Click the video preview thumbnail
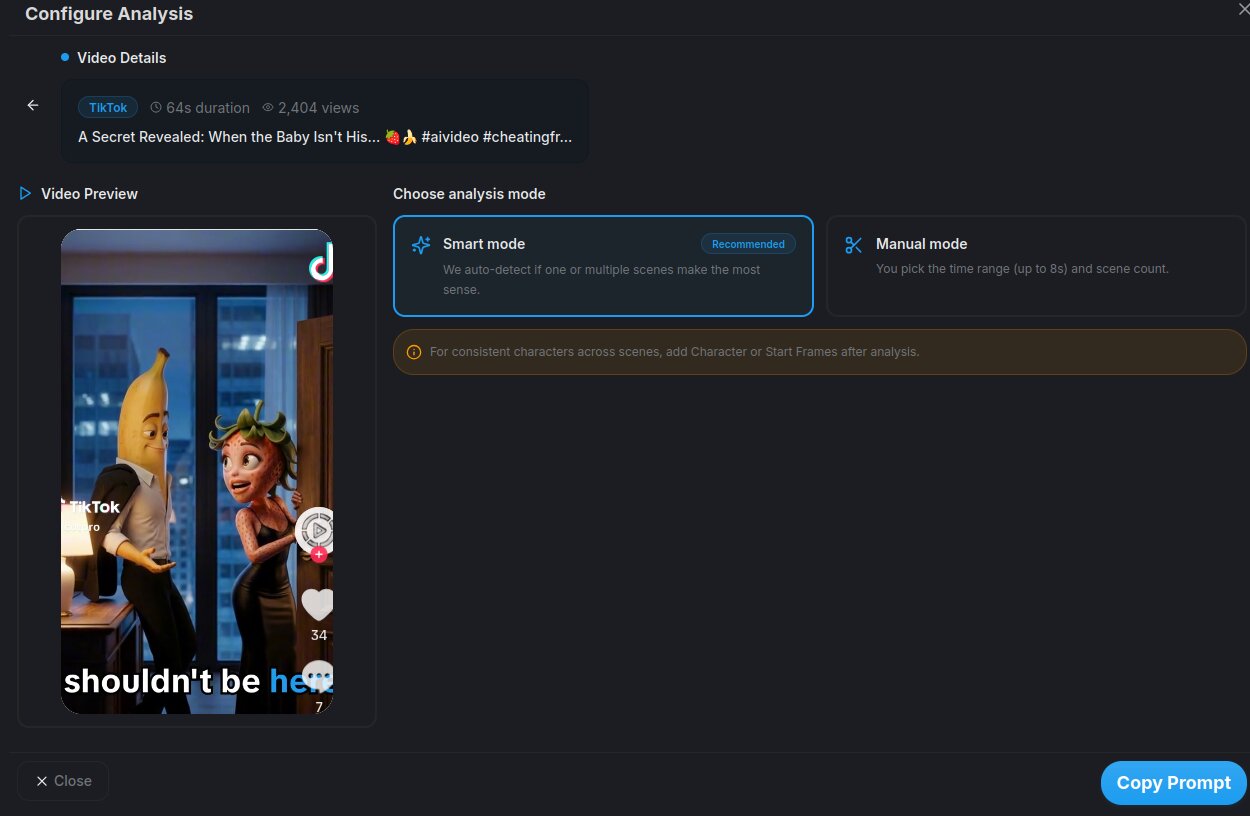1250x816 pixels. [x=197, y=471]
